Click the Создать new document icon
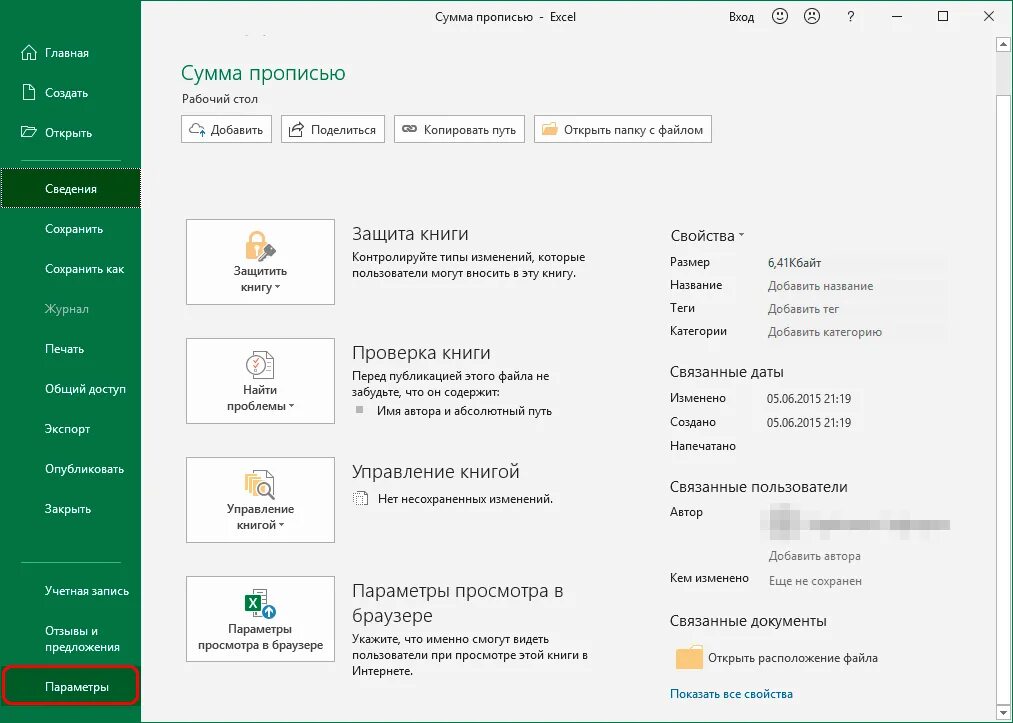This screenshot has height=723, width=1013. (28, 92)
